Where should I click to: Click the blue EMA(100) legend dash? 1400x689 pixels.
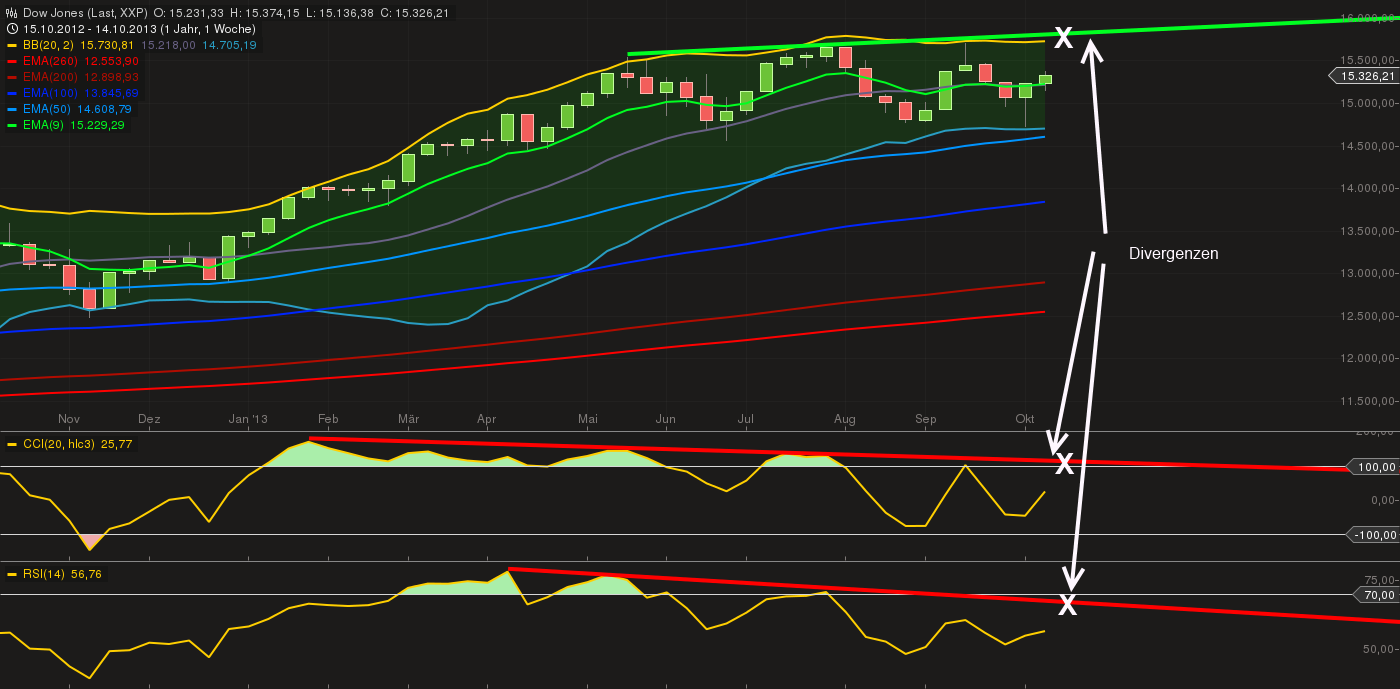pos(11,92)
